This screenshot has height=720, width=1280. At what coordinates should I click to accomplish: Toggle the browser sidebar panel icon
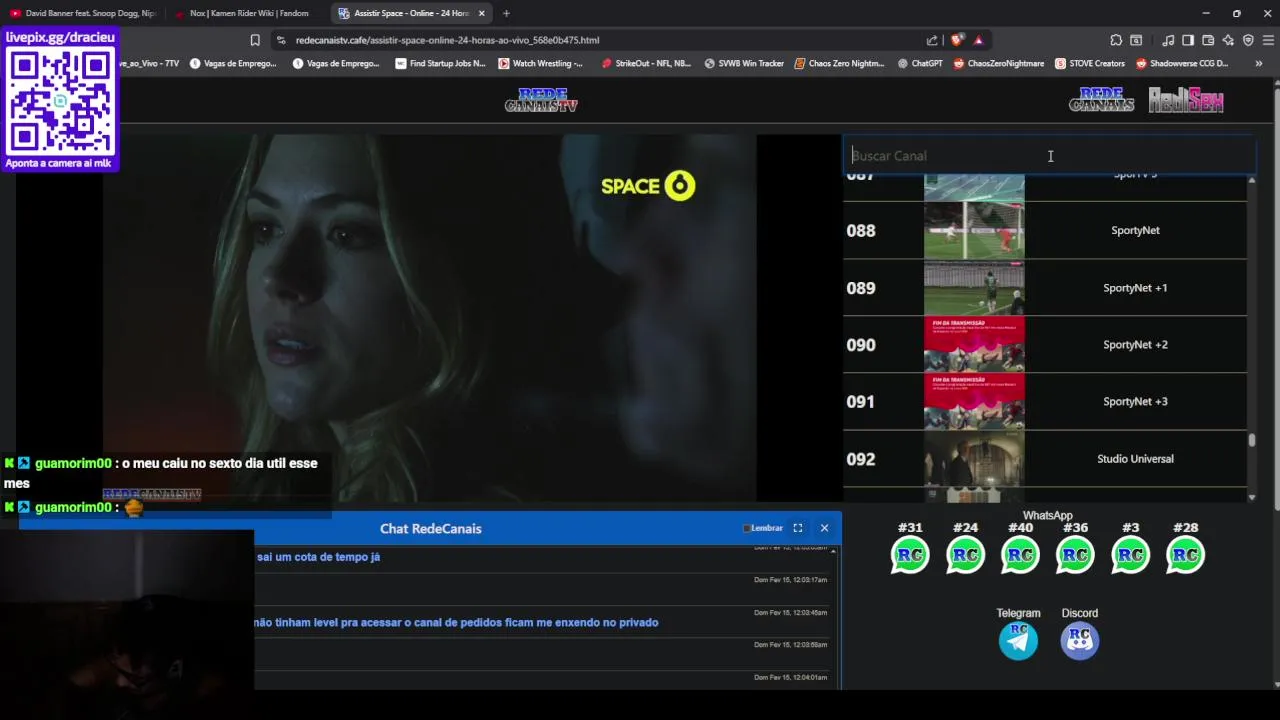point(1188,40)
